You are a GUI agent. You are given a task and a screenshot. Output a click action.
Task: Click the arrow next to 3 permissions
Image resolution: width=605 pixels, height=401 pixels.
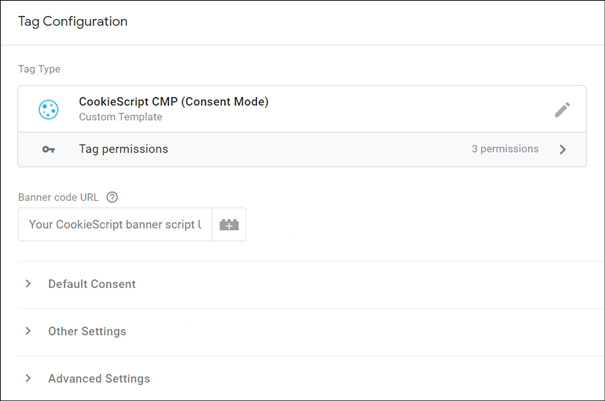(562, 149)
